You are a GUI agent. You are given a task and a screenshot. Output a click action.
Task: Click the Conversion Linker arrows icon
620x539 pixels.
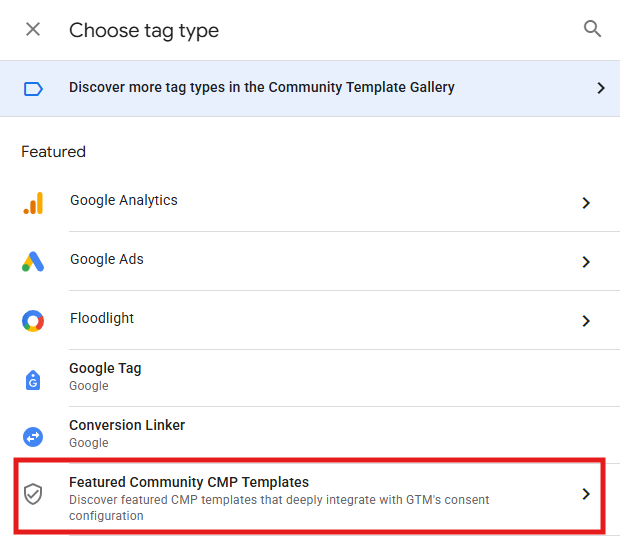pos(33,437)
